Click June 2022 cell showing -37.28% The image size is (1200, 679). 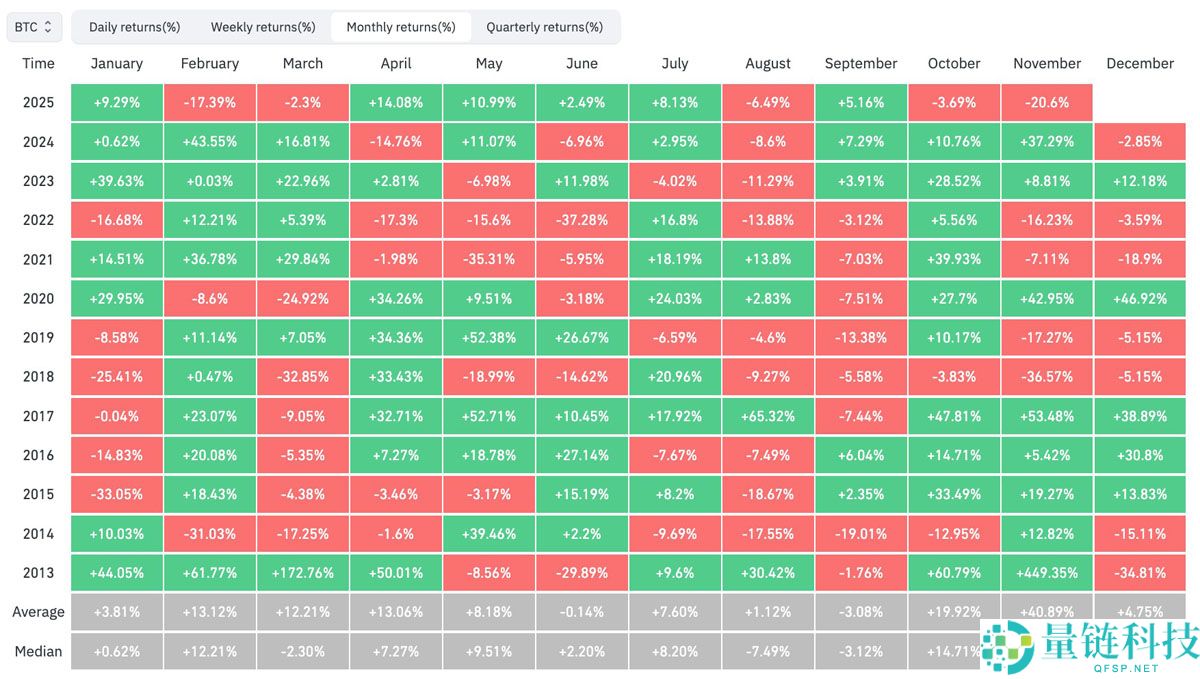[582, 220]
